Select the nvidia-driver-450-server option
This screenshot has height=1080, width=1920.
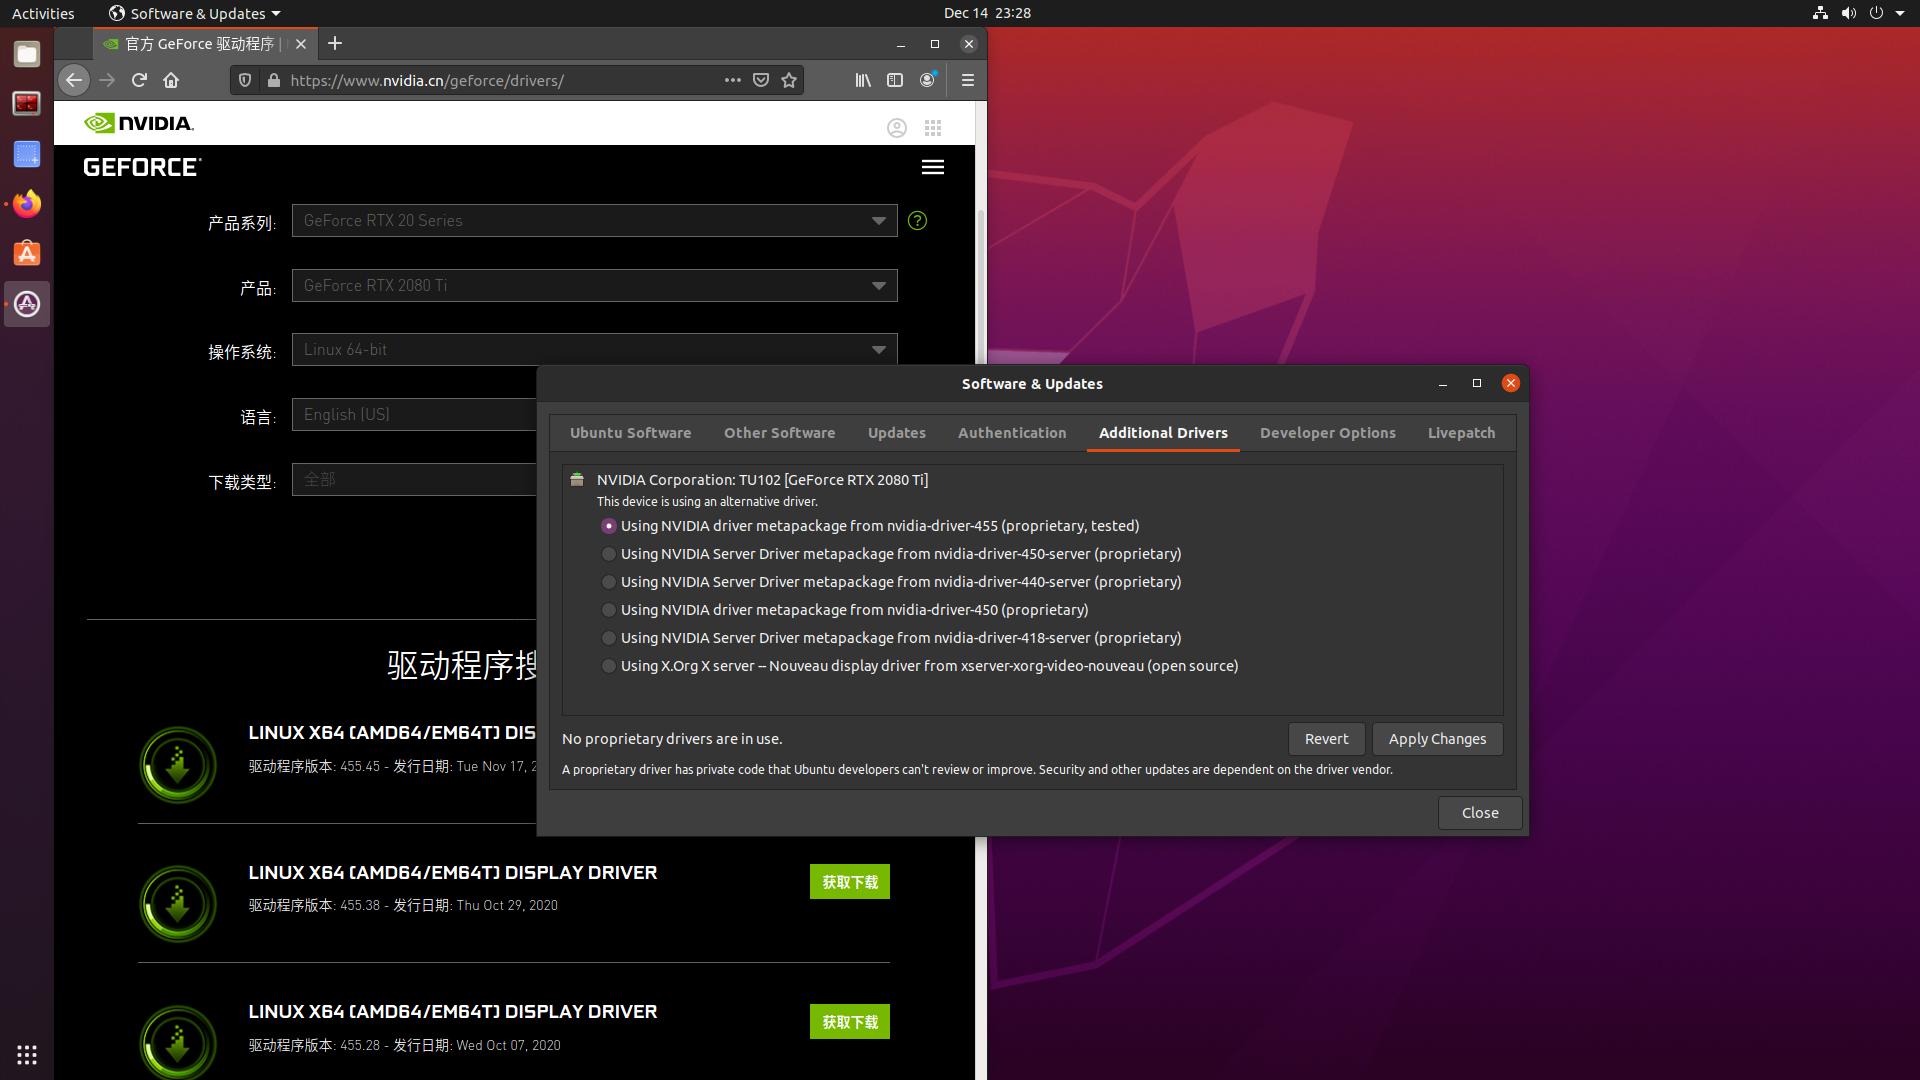click(x=608, y=554)
